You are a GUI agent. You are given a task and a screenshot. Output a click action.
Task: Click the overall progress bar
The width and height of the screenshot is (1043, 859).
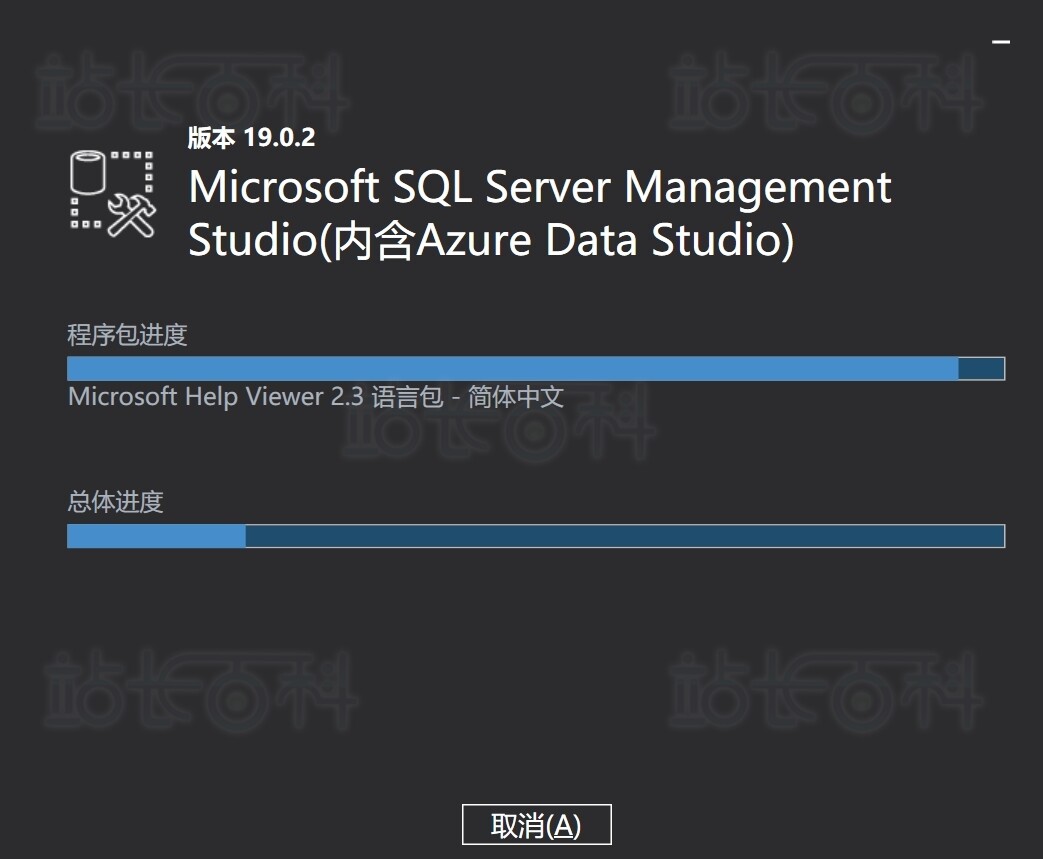pyautogui.click(x=536, y=536)
